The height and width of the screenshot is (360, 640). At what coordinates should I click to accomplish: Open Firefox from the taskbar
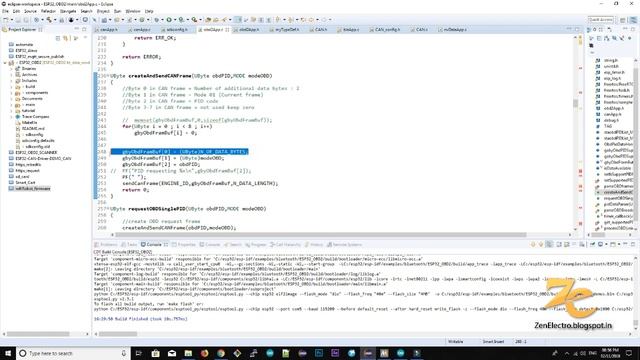tap(204, 353)
